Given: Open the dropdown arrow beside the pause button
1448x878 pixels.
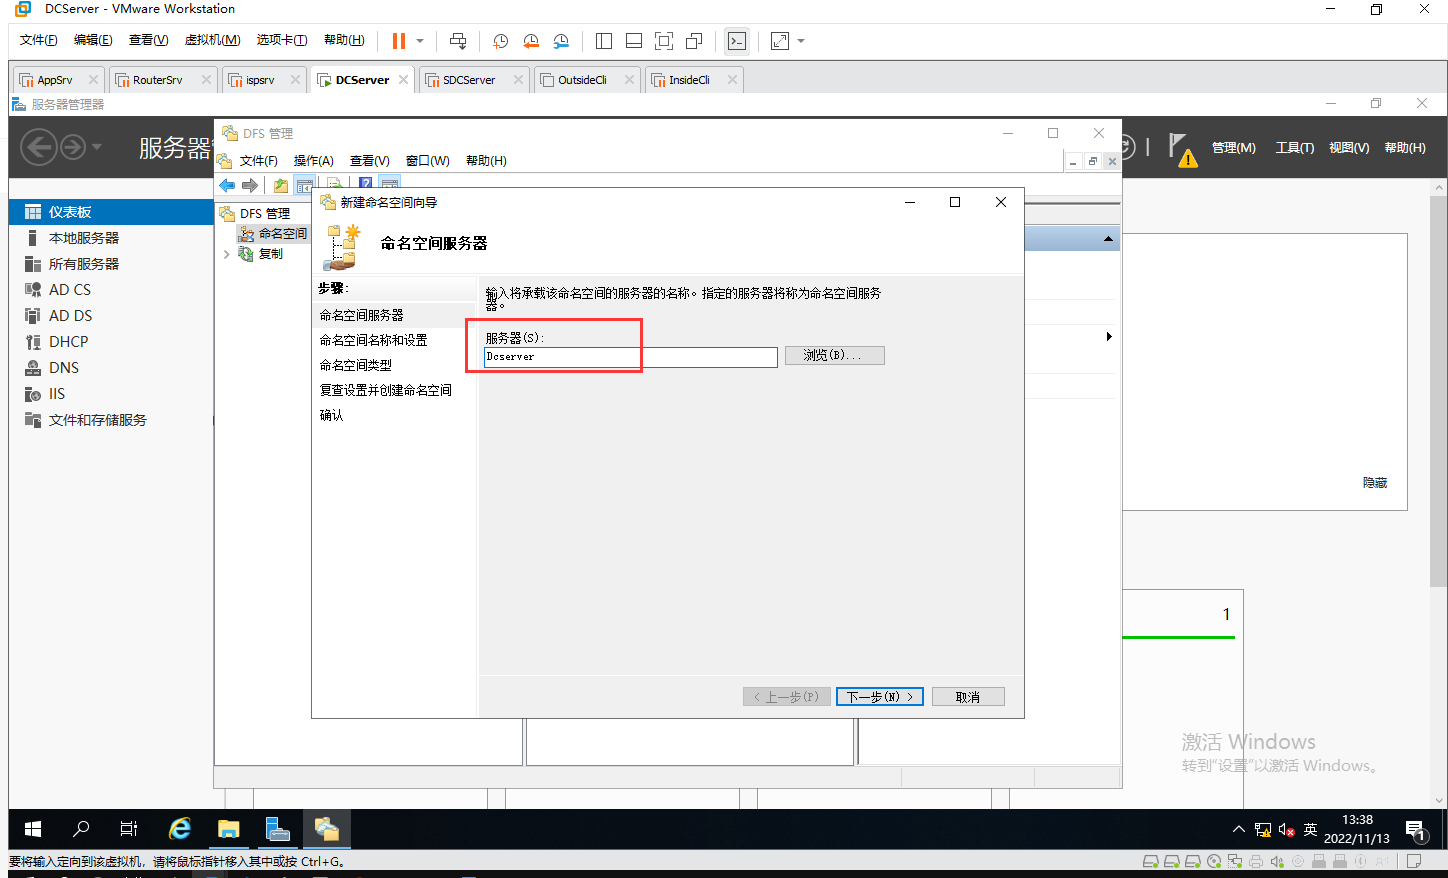Looking at the screenshot, I should [x=420, y=41].
